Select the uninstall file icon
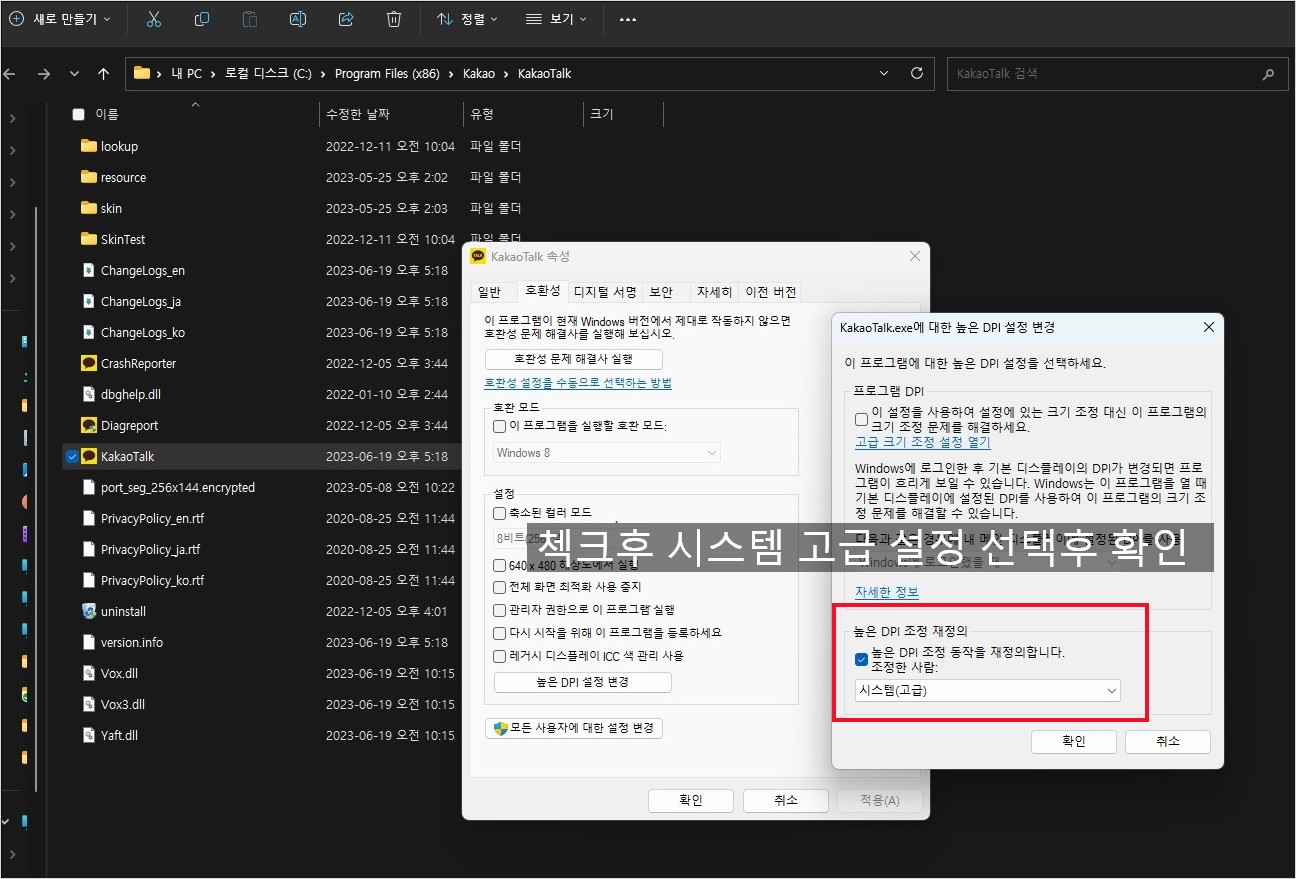 click(88, 611)
